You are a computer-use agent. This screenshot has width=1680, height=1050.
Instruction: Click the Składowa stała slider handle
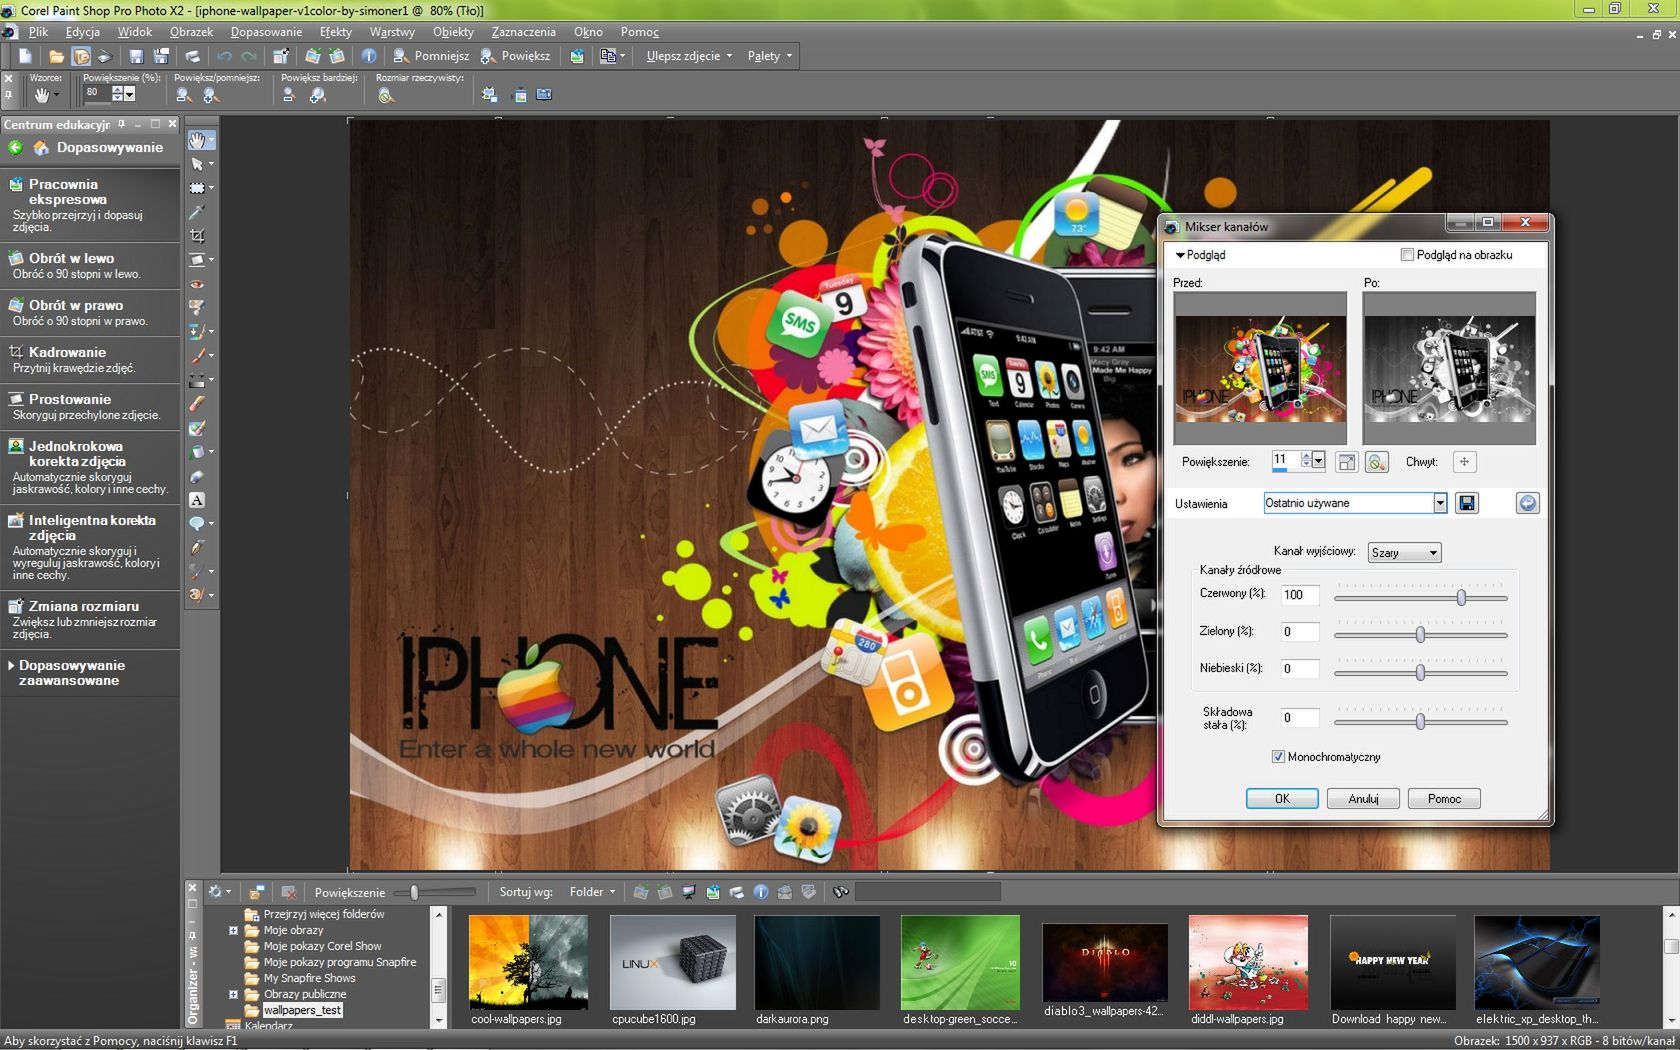pyautogui.click(x=1420, y=721)
